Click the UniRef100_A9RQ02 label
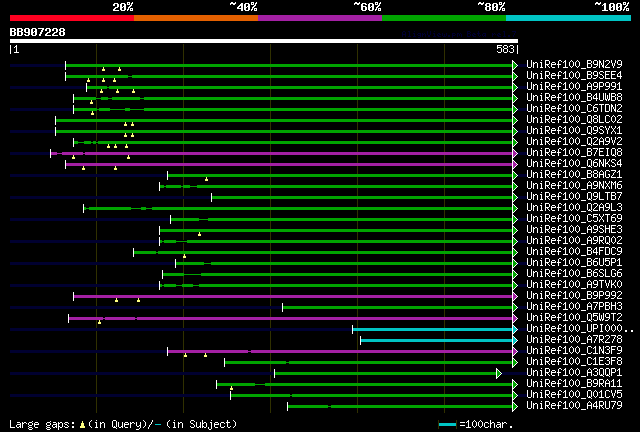Image resolution: width=640 pixels, height=432 pixels. coord(574,241)
